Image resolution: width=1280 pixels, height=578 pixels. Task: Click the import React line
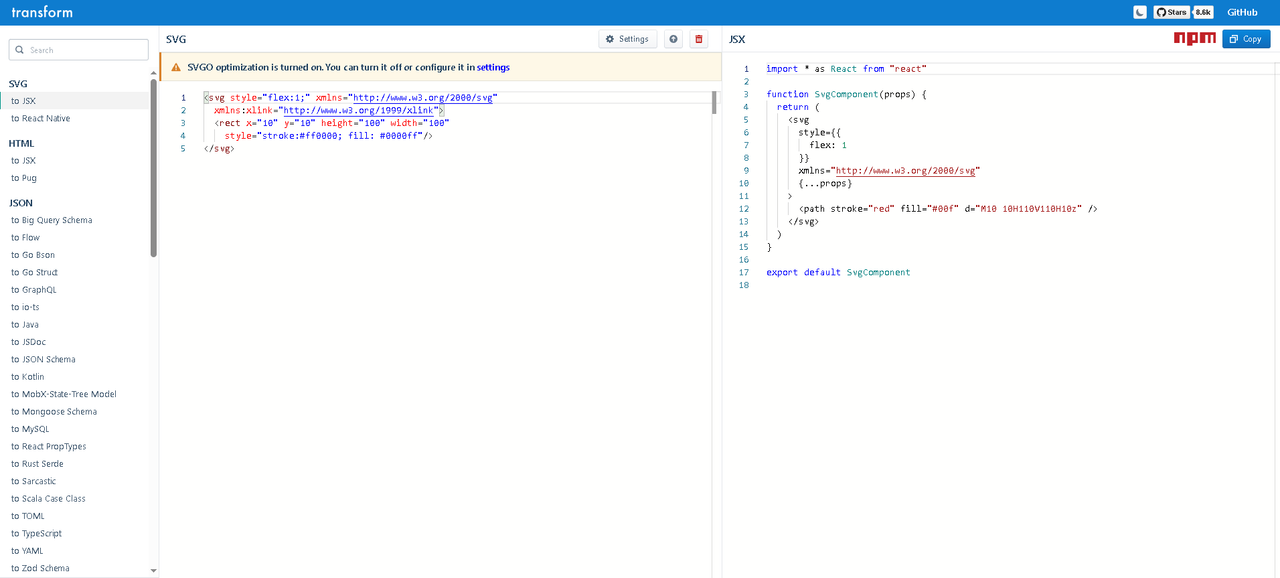click(x=846, y=69)
